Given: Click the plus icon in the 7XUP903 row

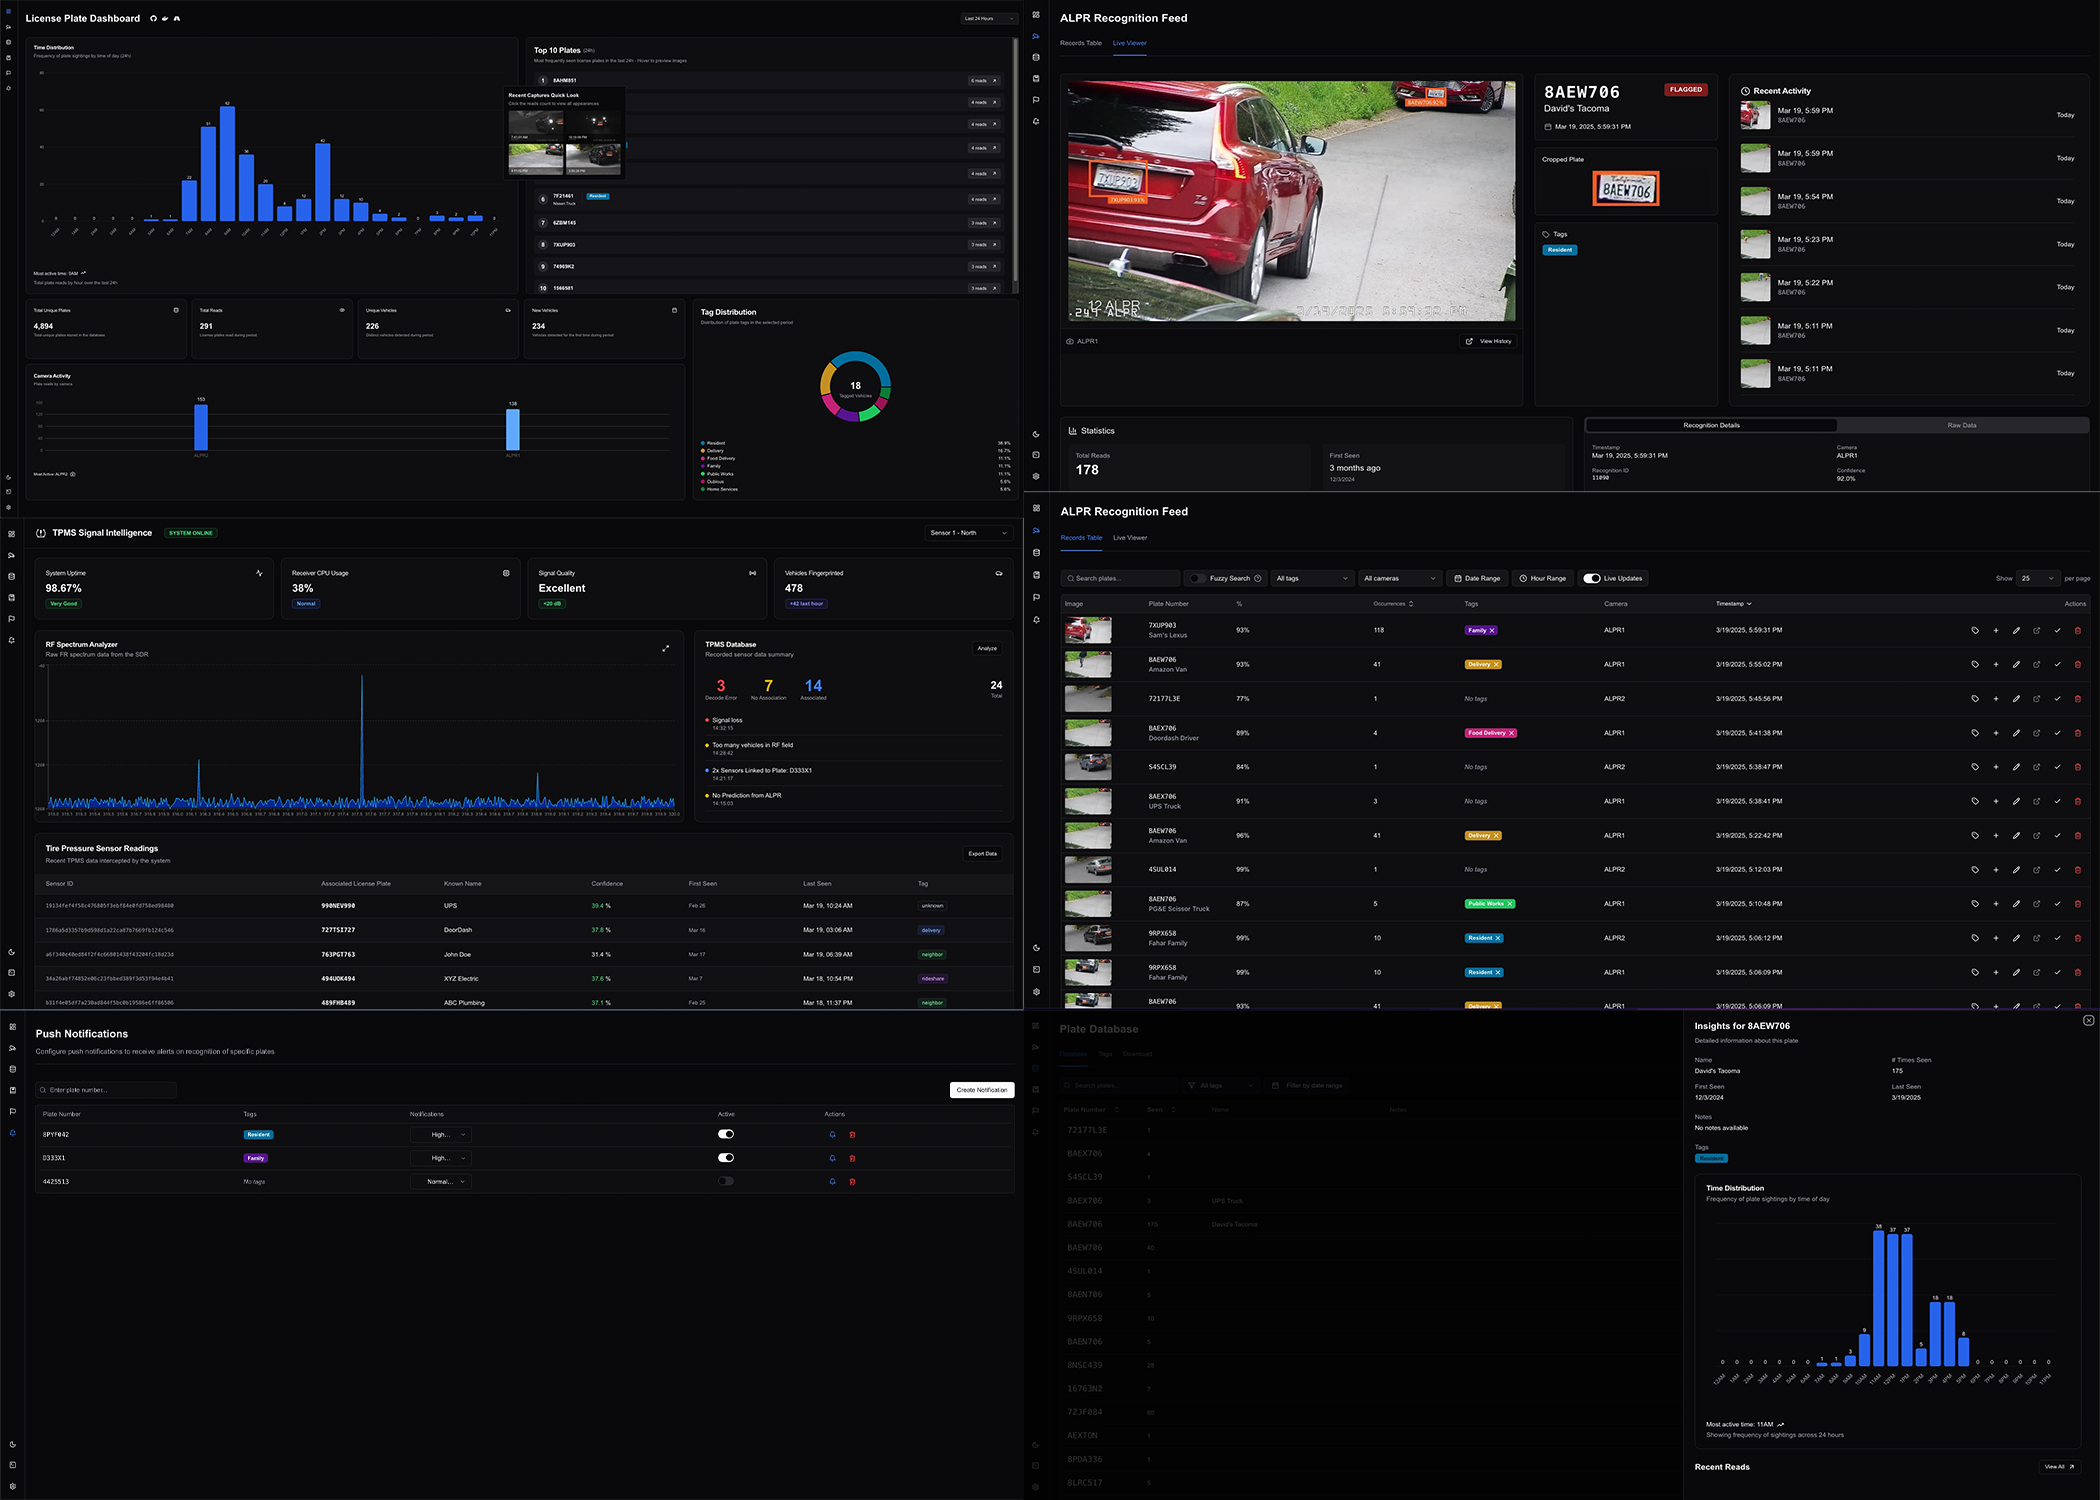Looking at the screenshot, I should pyautogui.click(x=1996, y=631).
